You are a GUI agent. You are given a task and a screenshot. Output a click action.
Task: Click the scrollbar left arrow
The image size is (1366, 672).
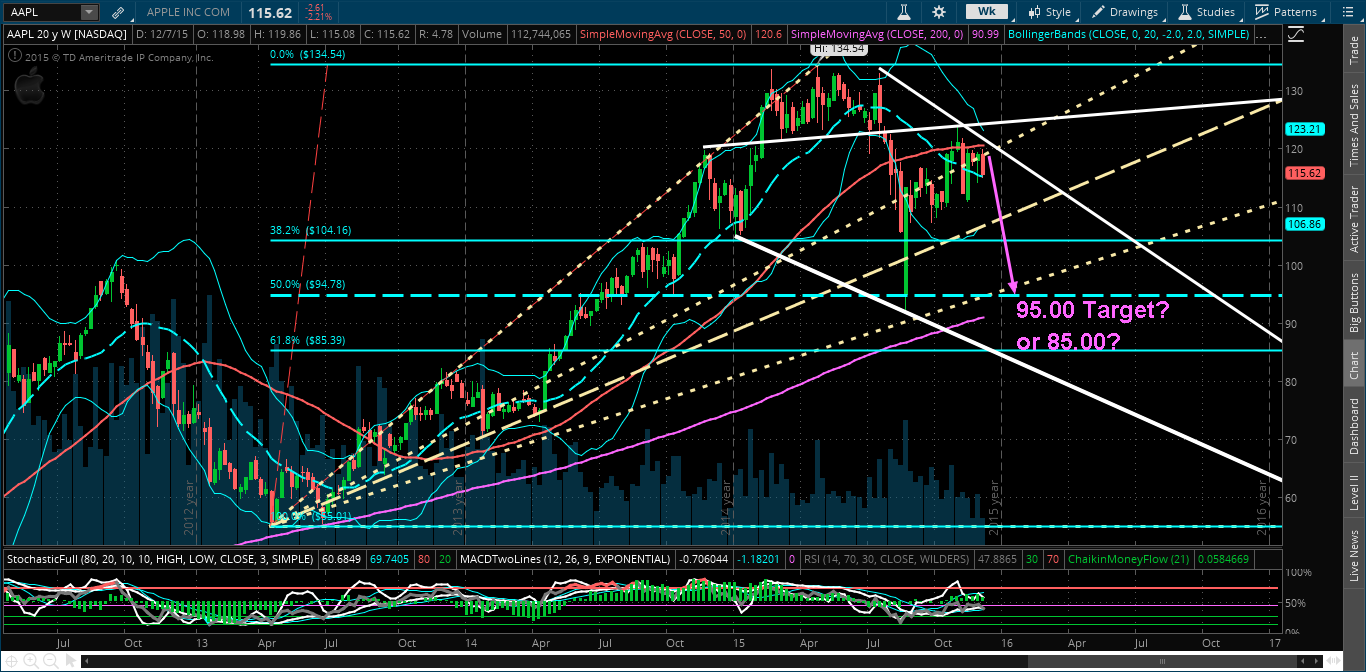87,661
